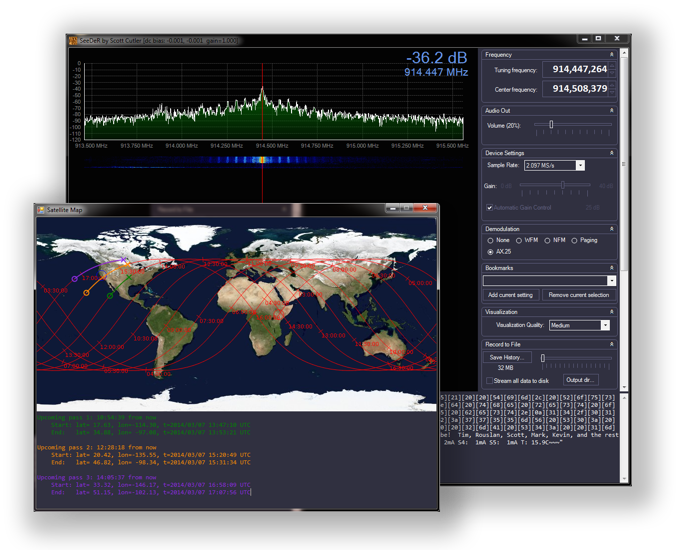The height and width of the screenshot is (550, 680).
Task: Click the Output dir button
Action: (579, 380)
